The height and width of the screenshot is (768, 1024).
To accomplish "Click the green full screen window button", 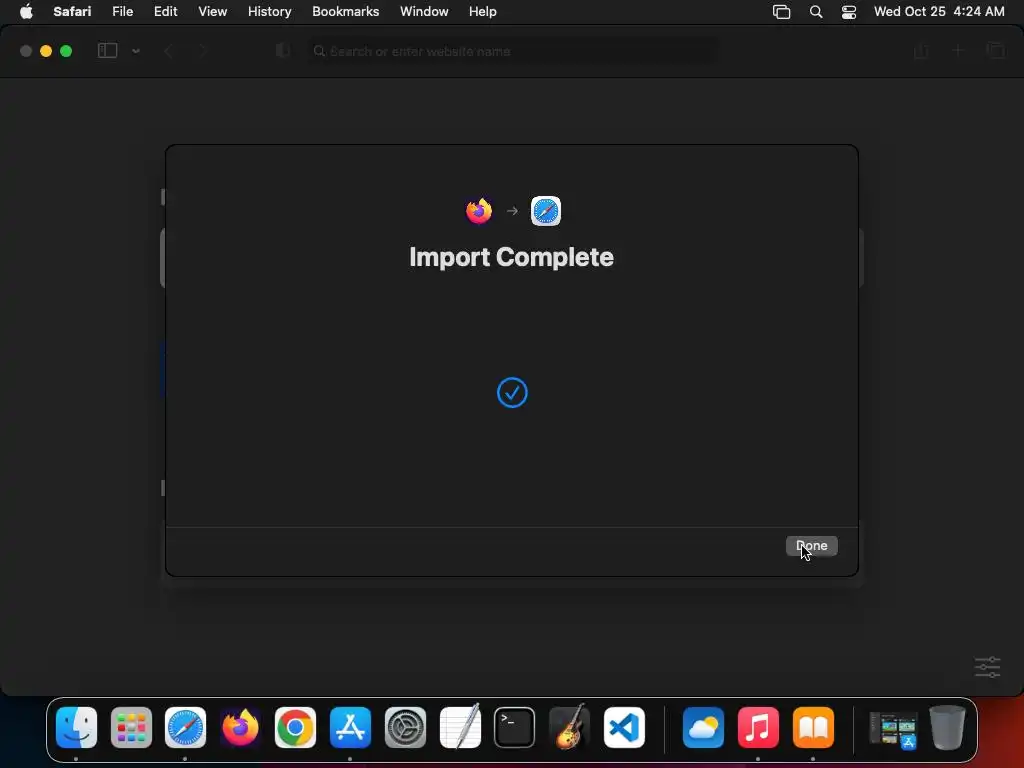I will click(66, 51).
